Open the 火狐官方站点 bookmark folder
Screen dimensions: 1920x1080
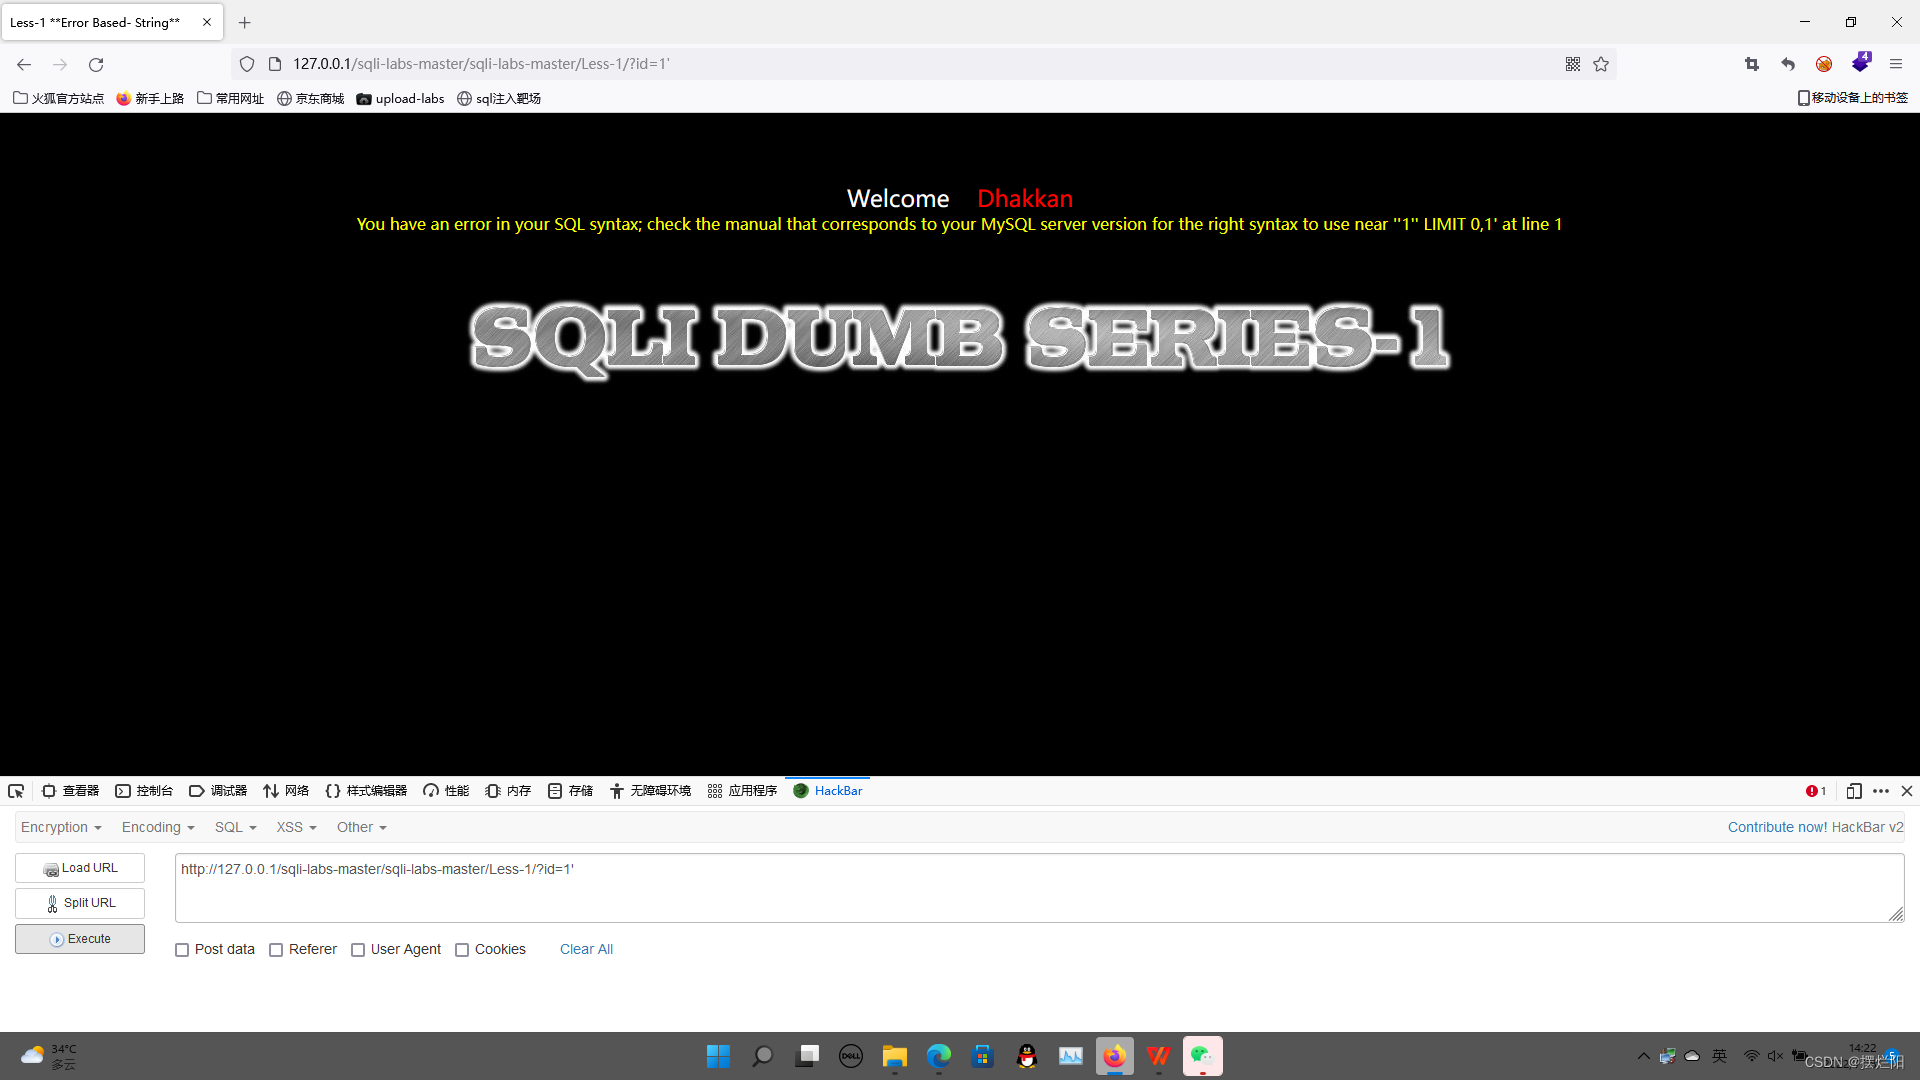tap(58, 98)
